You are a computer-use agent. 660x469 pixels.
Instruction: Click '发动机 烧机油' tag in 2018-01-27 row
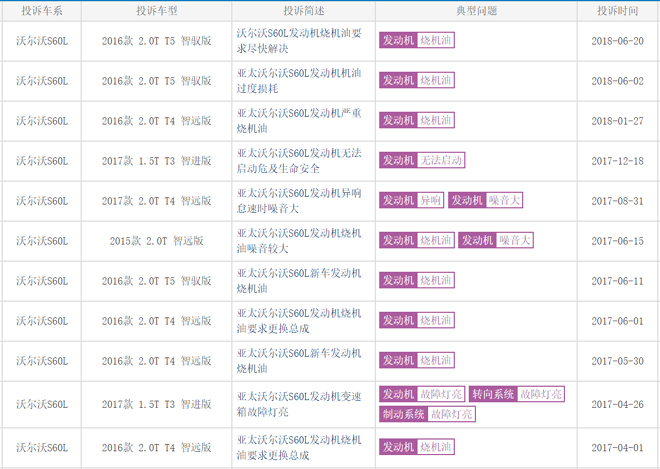[x=417, y=120]
